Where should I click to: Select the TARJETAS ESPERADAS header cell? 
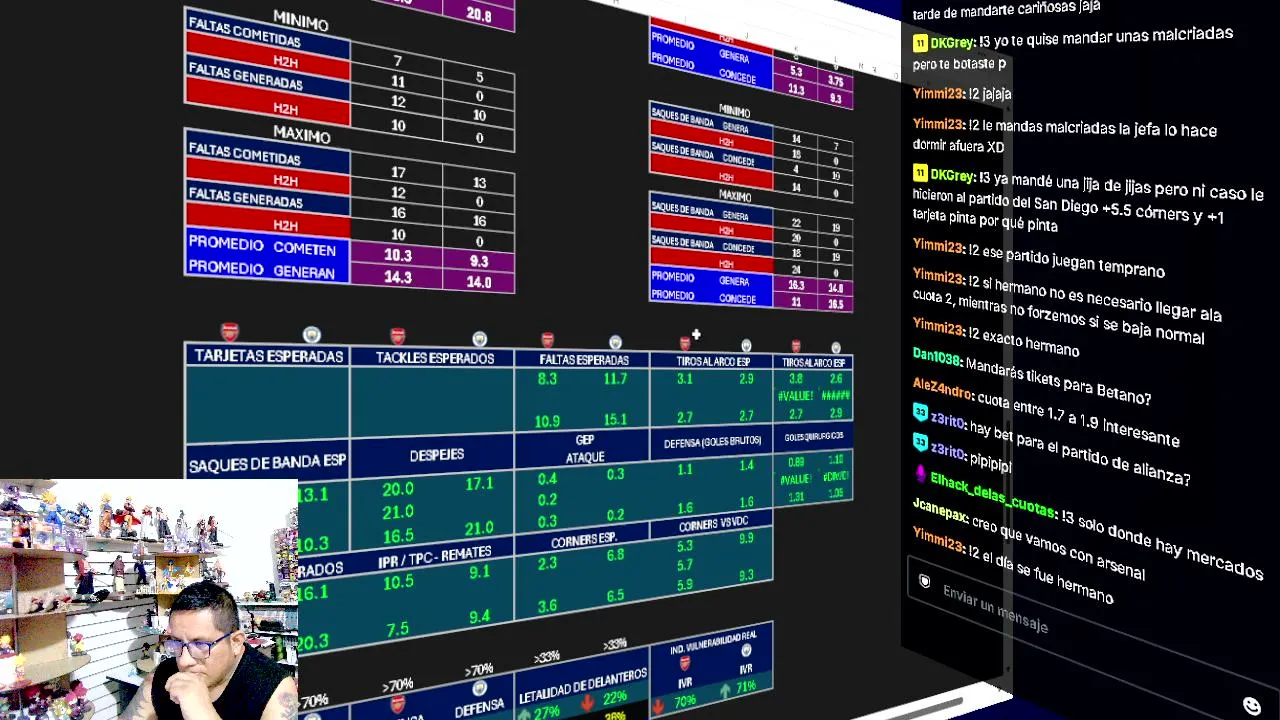[x=268, y=356]
